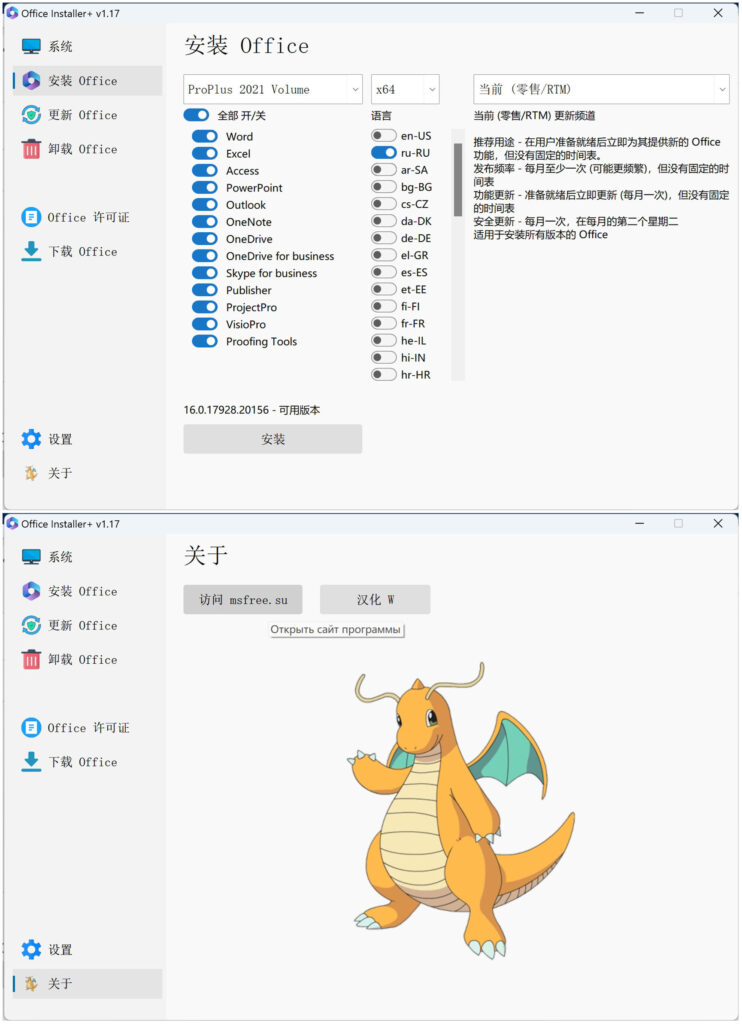Click the 关于 dragon icon in bottom window sidebar

tap(31, 984)
